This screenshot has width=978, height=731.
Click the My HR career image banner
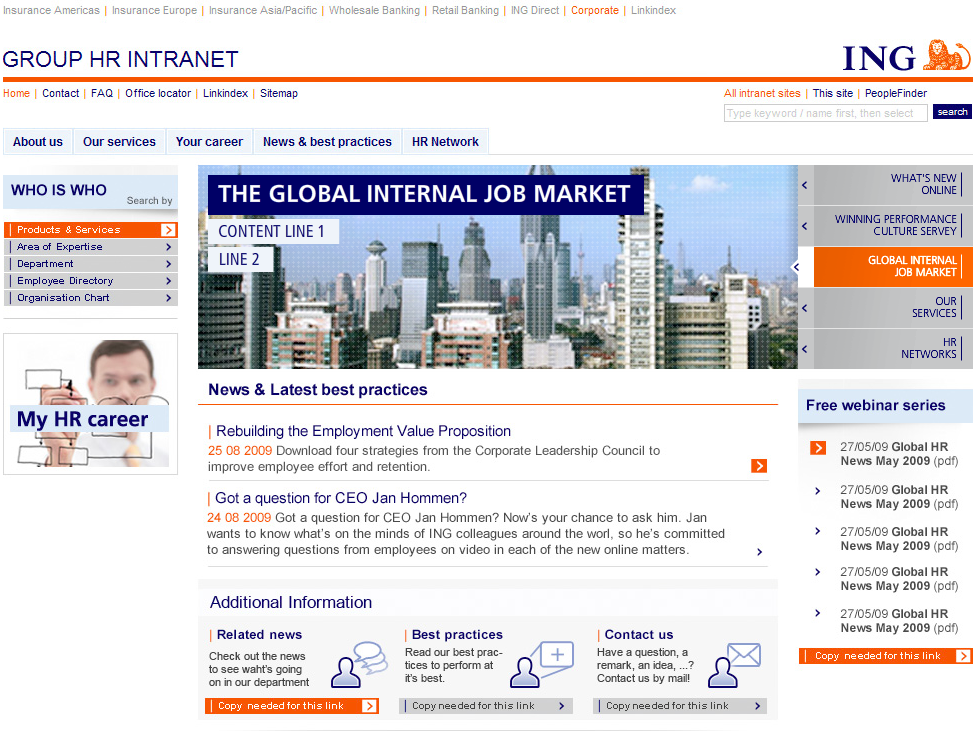(90, 404)
